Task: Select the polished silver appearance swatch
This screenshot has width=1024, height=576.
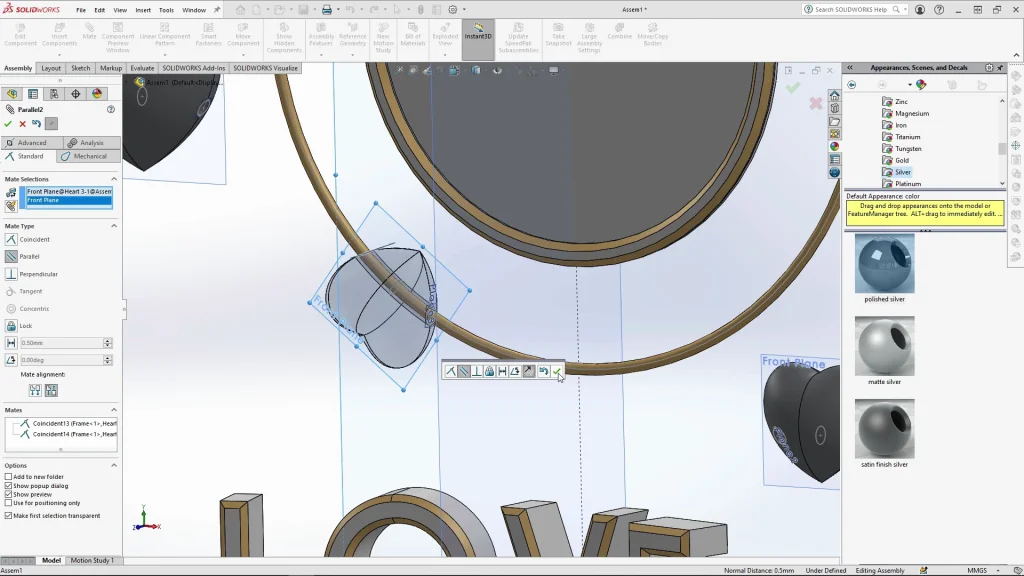Action: point(884,265)
